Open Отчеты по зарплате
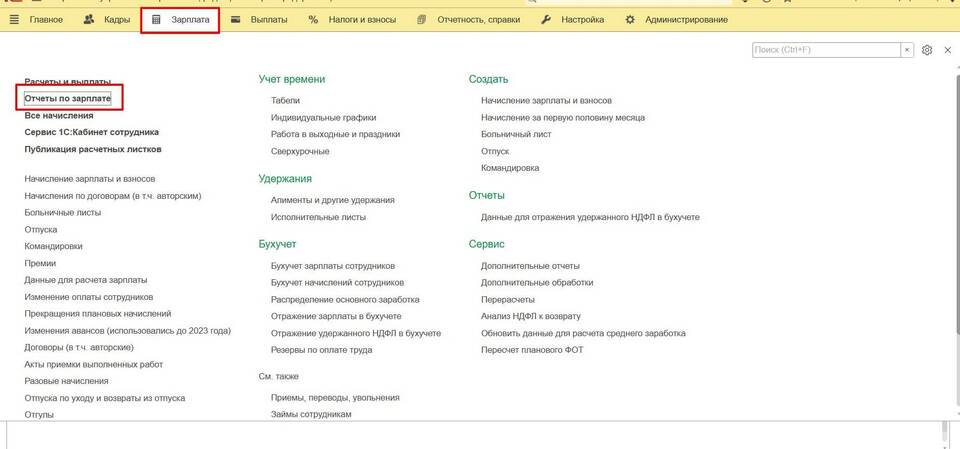 [x=68, y=98]
